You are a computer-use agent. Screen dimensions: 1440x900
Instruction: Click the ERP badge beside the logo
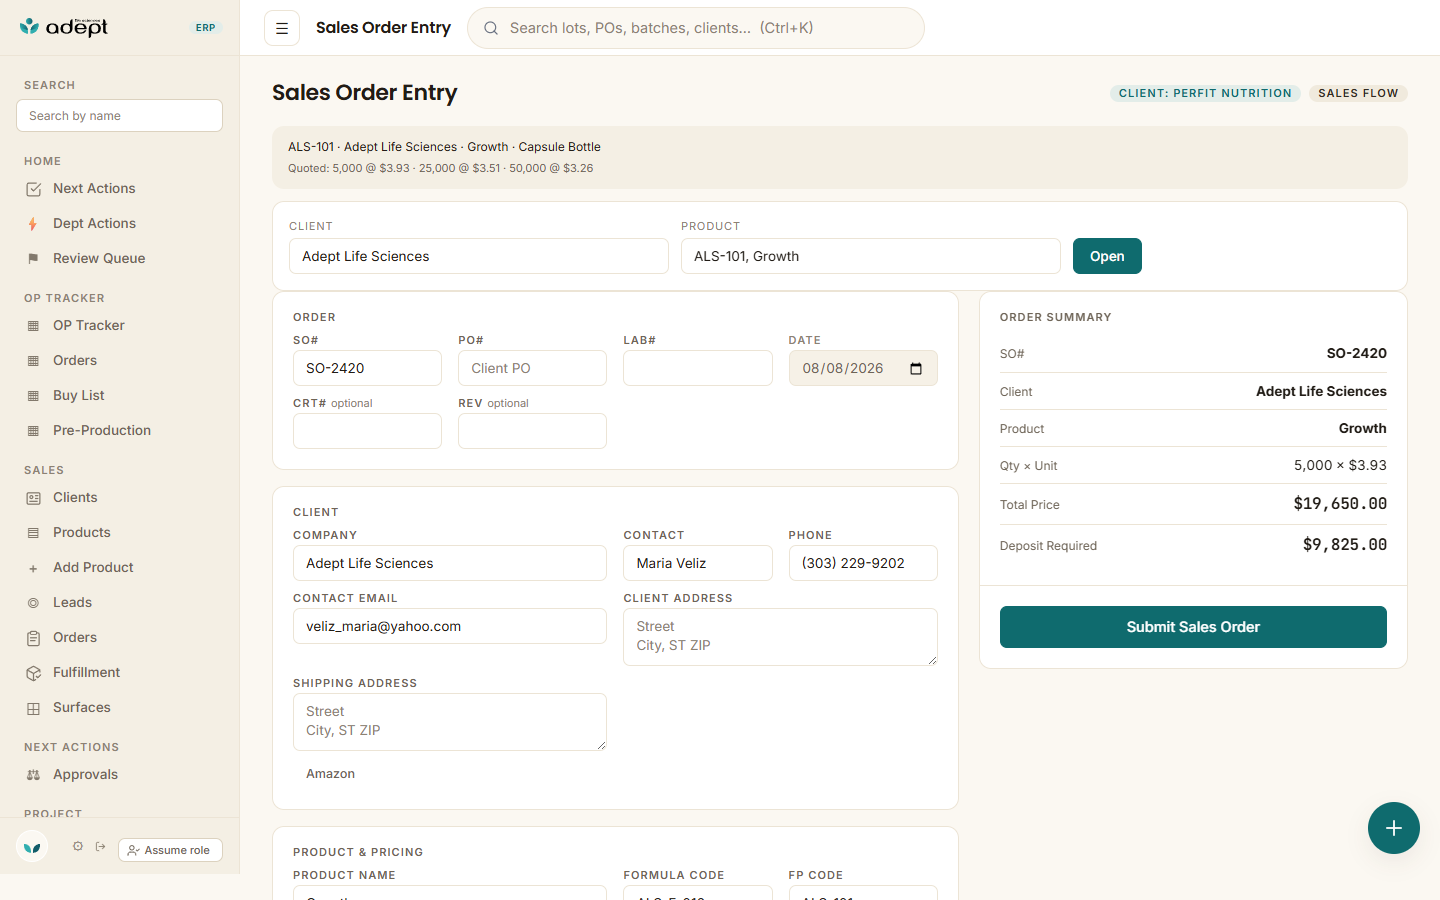[x=206, y=28]
